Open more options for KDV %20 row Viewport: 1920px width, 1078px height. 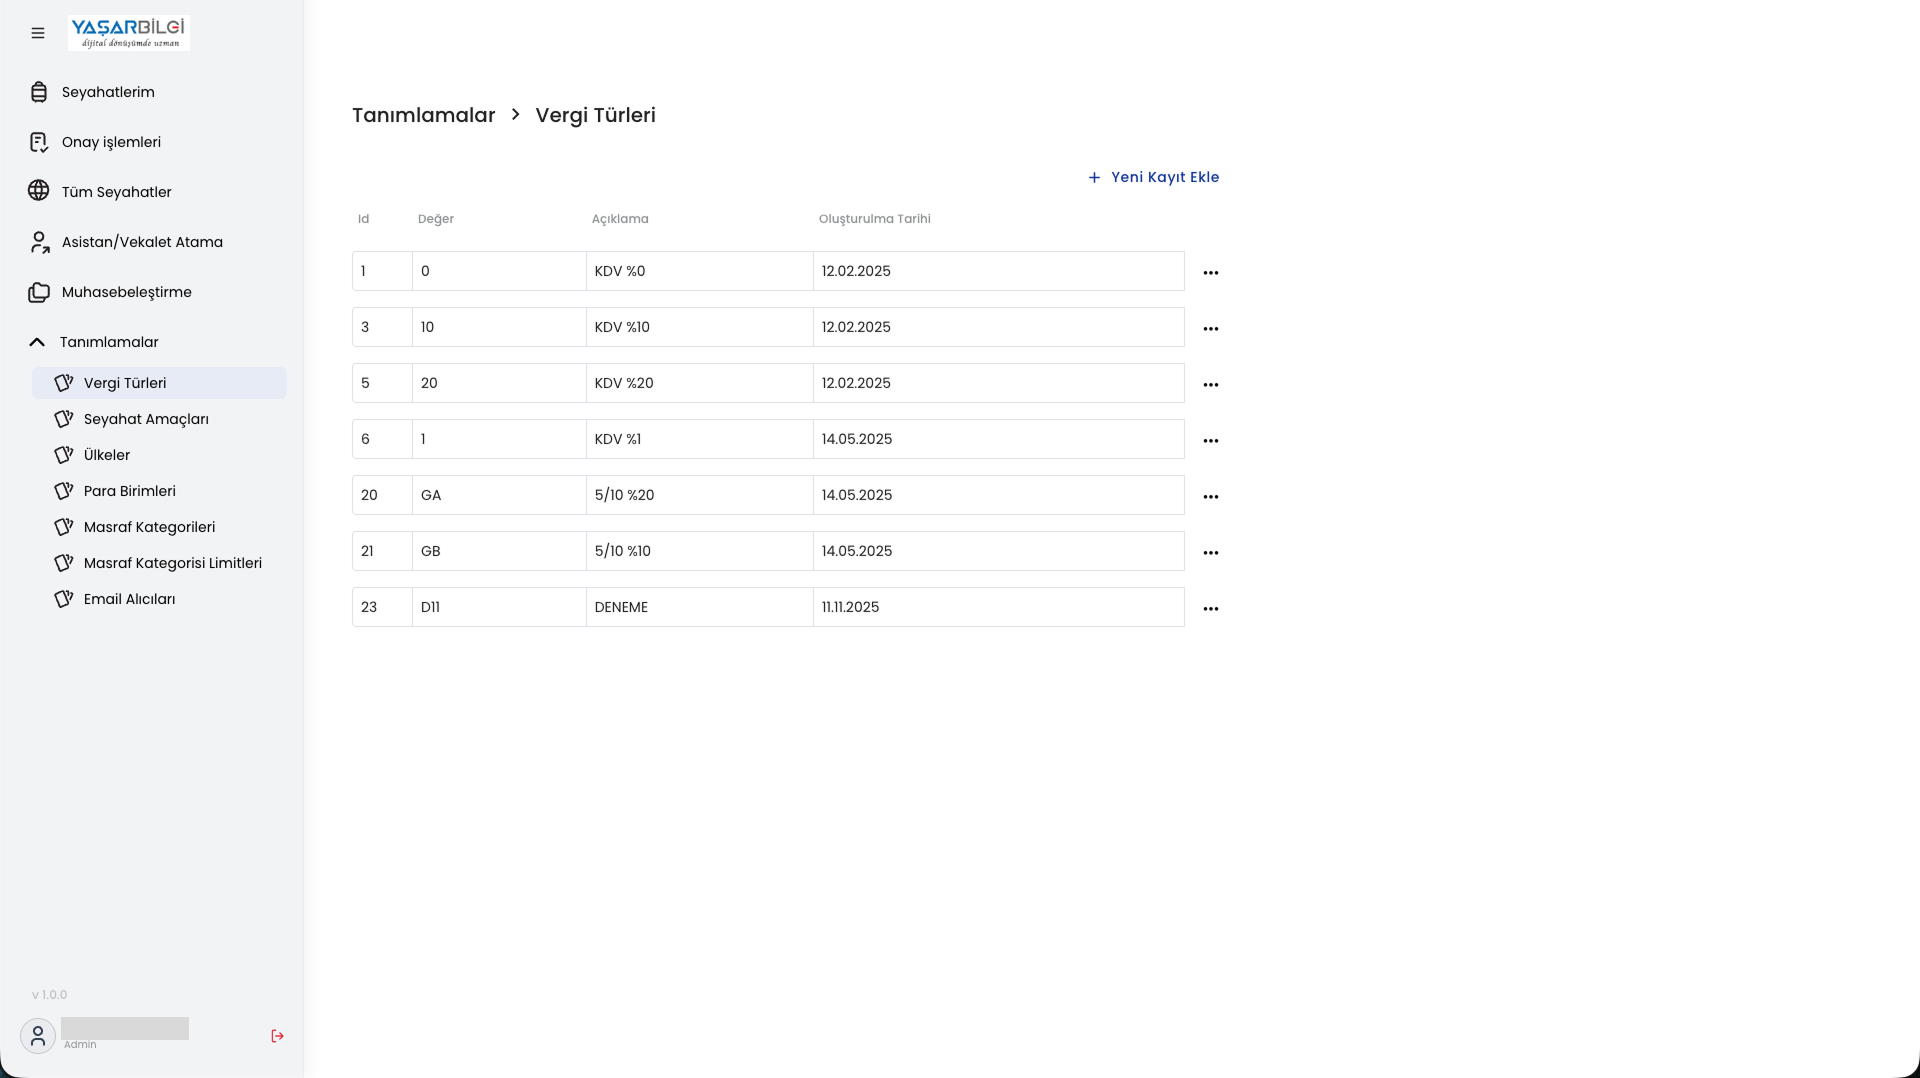click(1211, 385)
